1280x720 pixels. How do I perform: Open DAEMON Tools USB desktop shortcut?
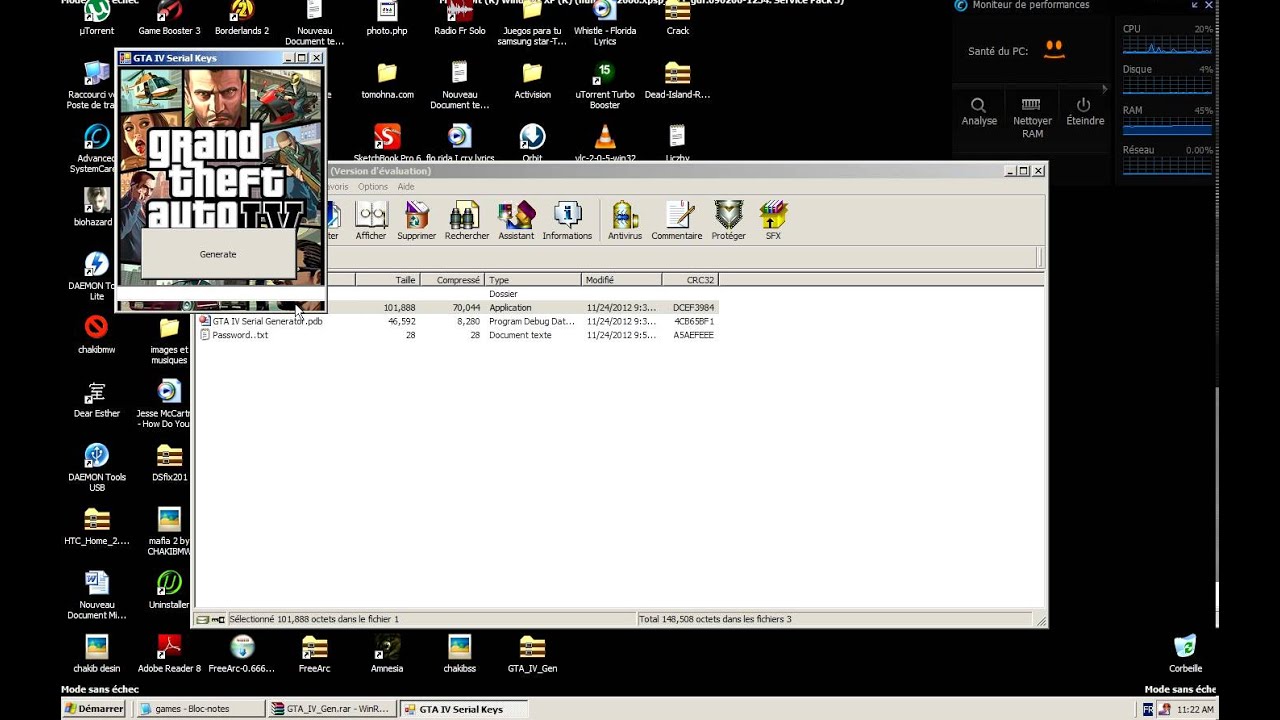click(x=97, y=467)
